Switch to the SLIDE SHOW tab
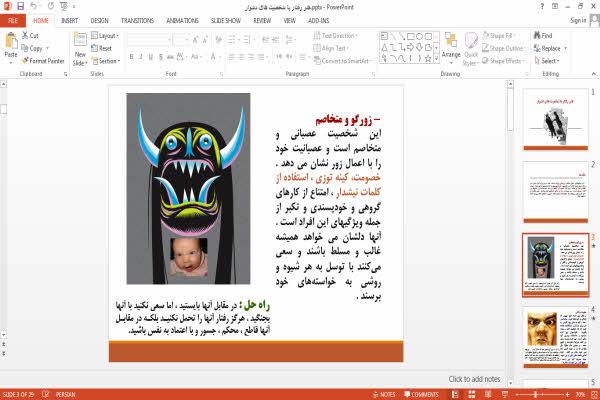The image size is (600, 400). (226, 21)
